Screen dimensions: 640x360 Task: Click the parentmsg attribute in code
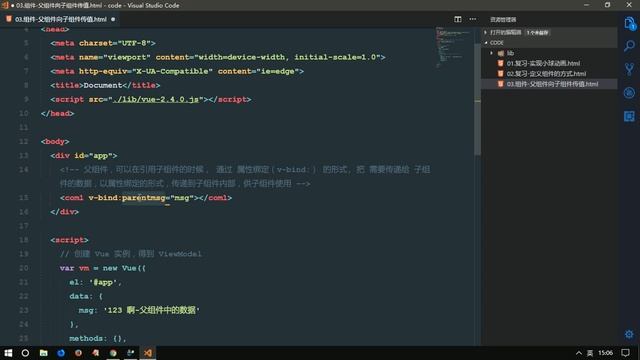pyautogui.click(x=144, y=198)
